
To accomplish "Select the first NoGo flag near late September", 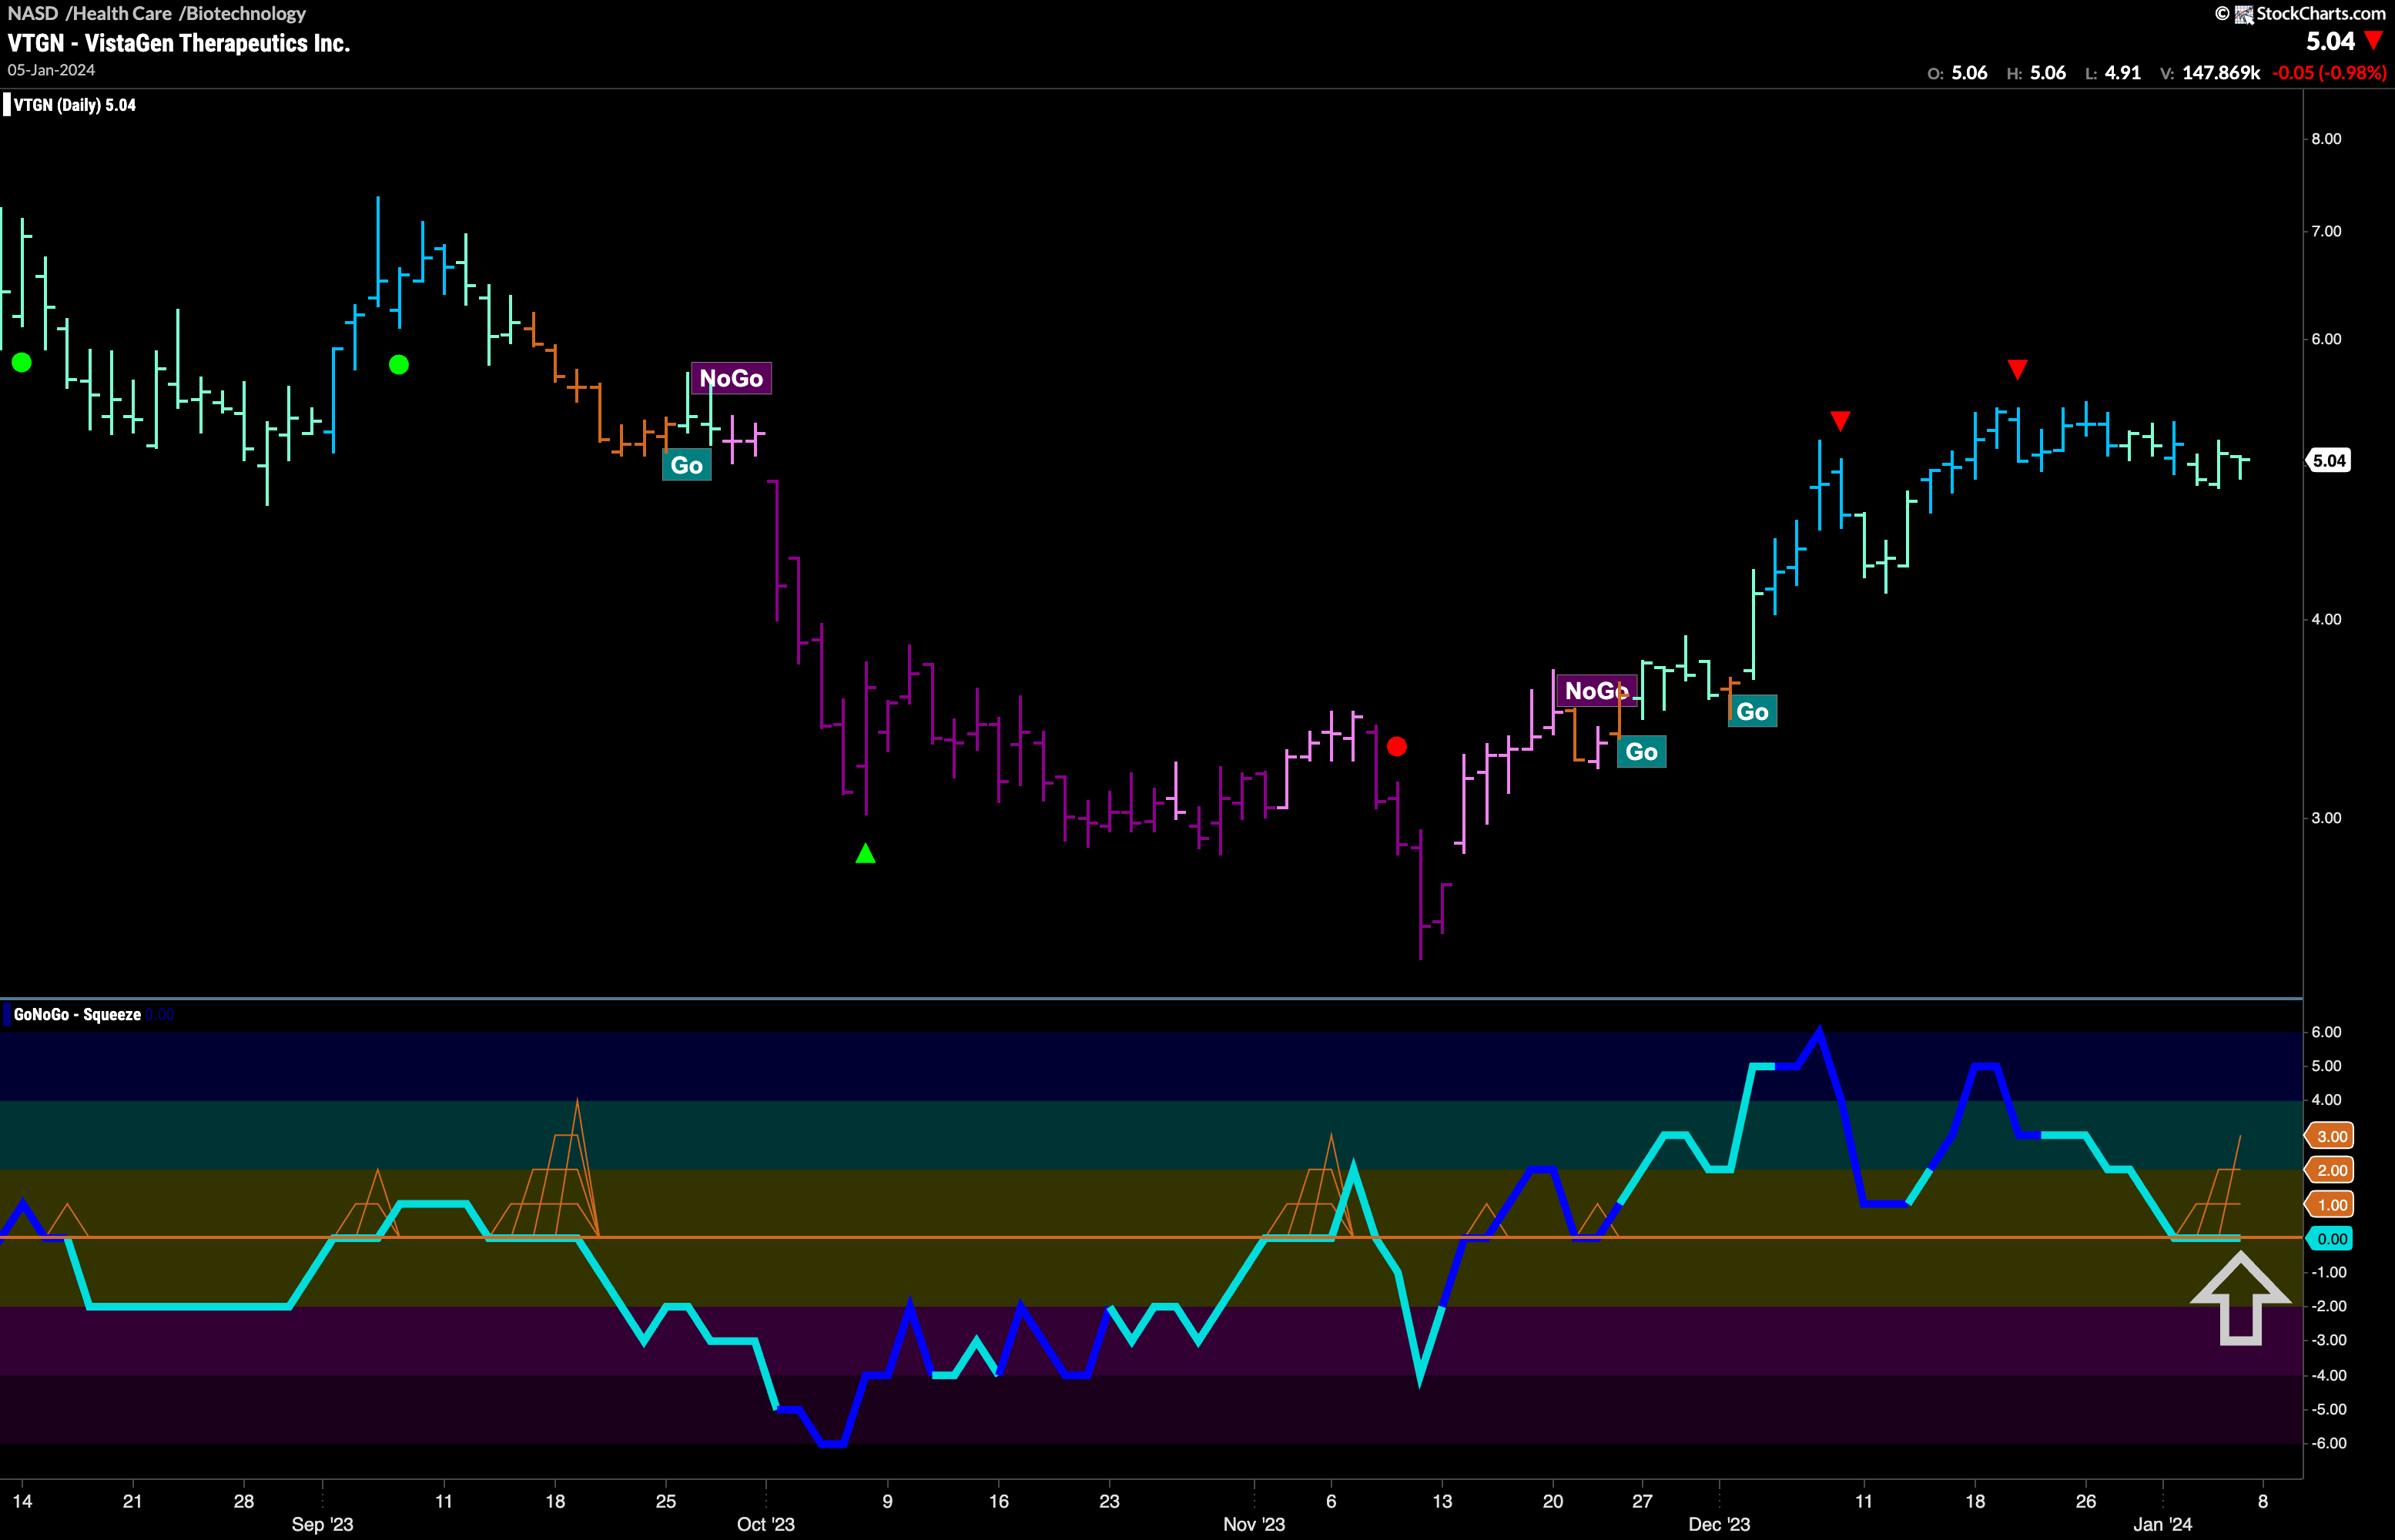I will point(731,378).
